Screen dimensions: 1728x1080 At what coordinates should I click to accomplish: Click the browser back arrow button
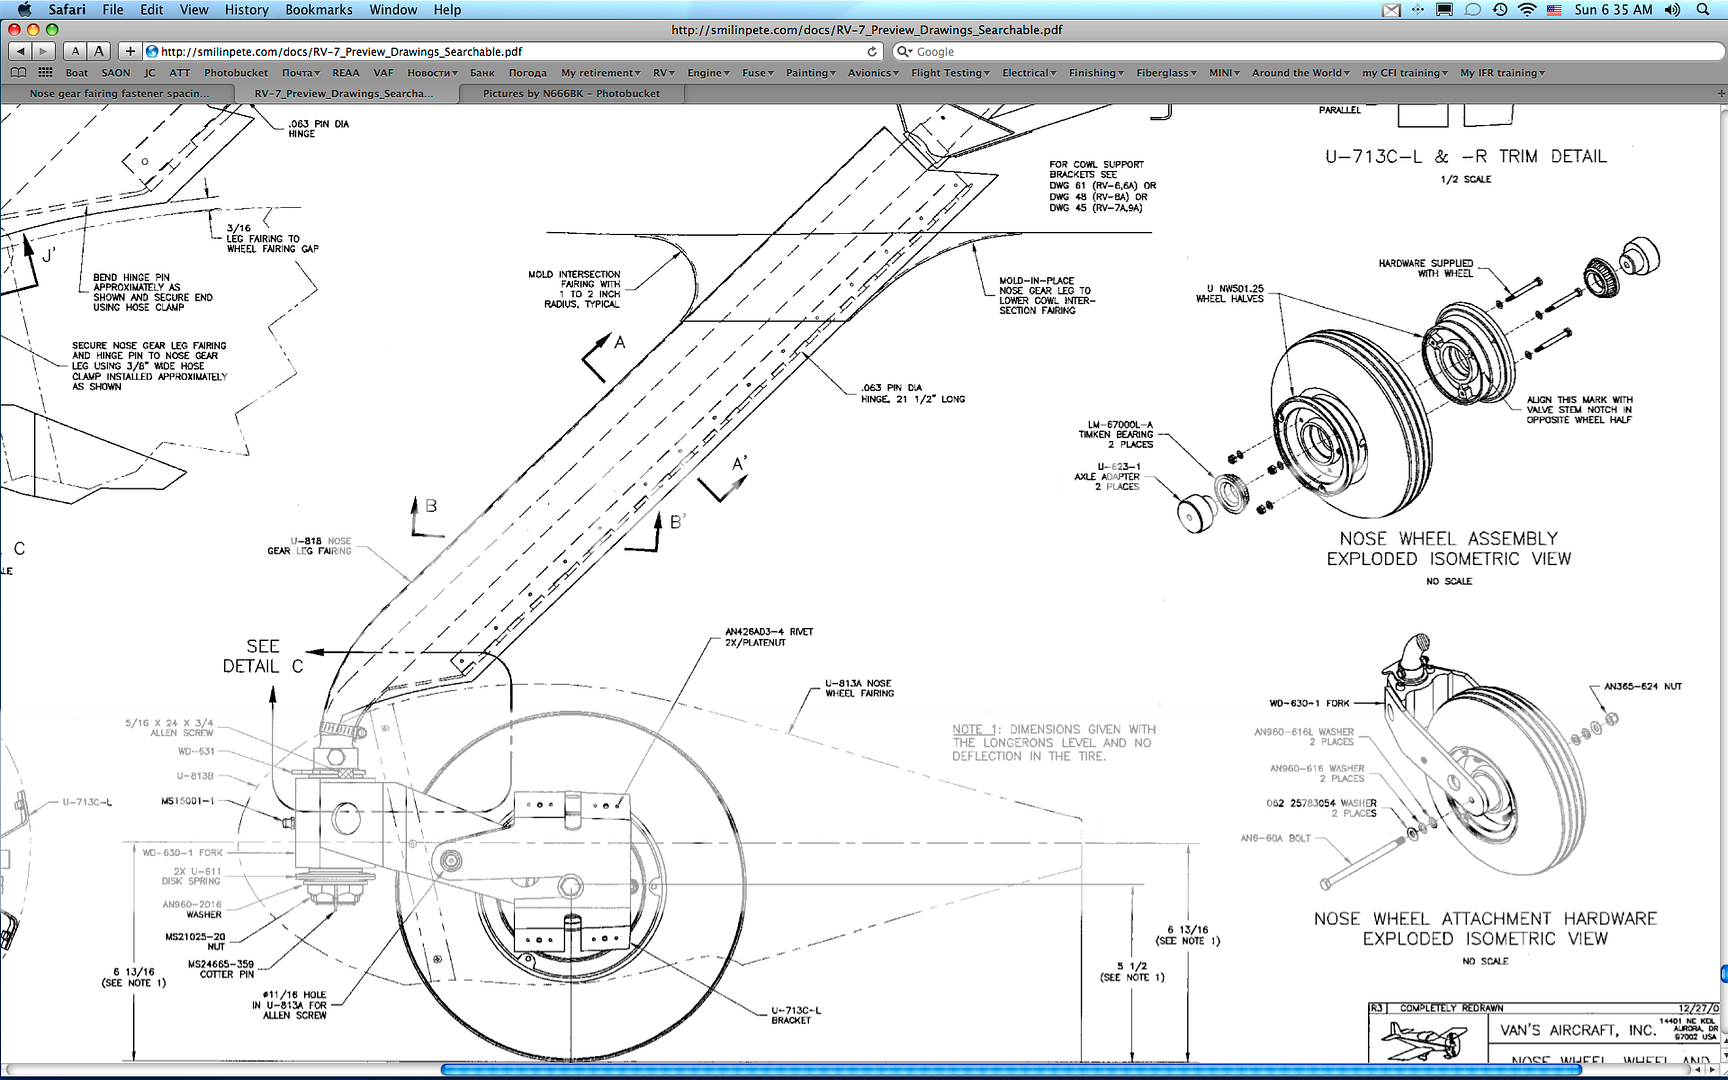20,51
